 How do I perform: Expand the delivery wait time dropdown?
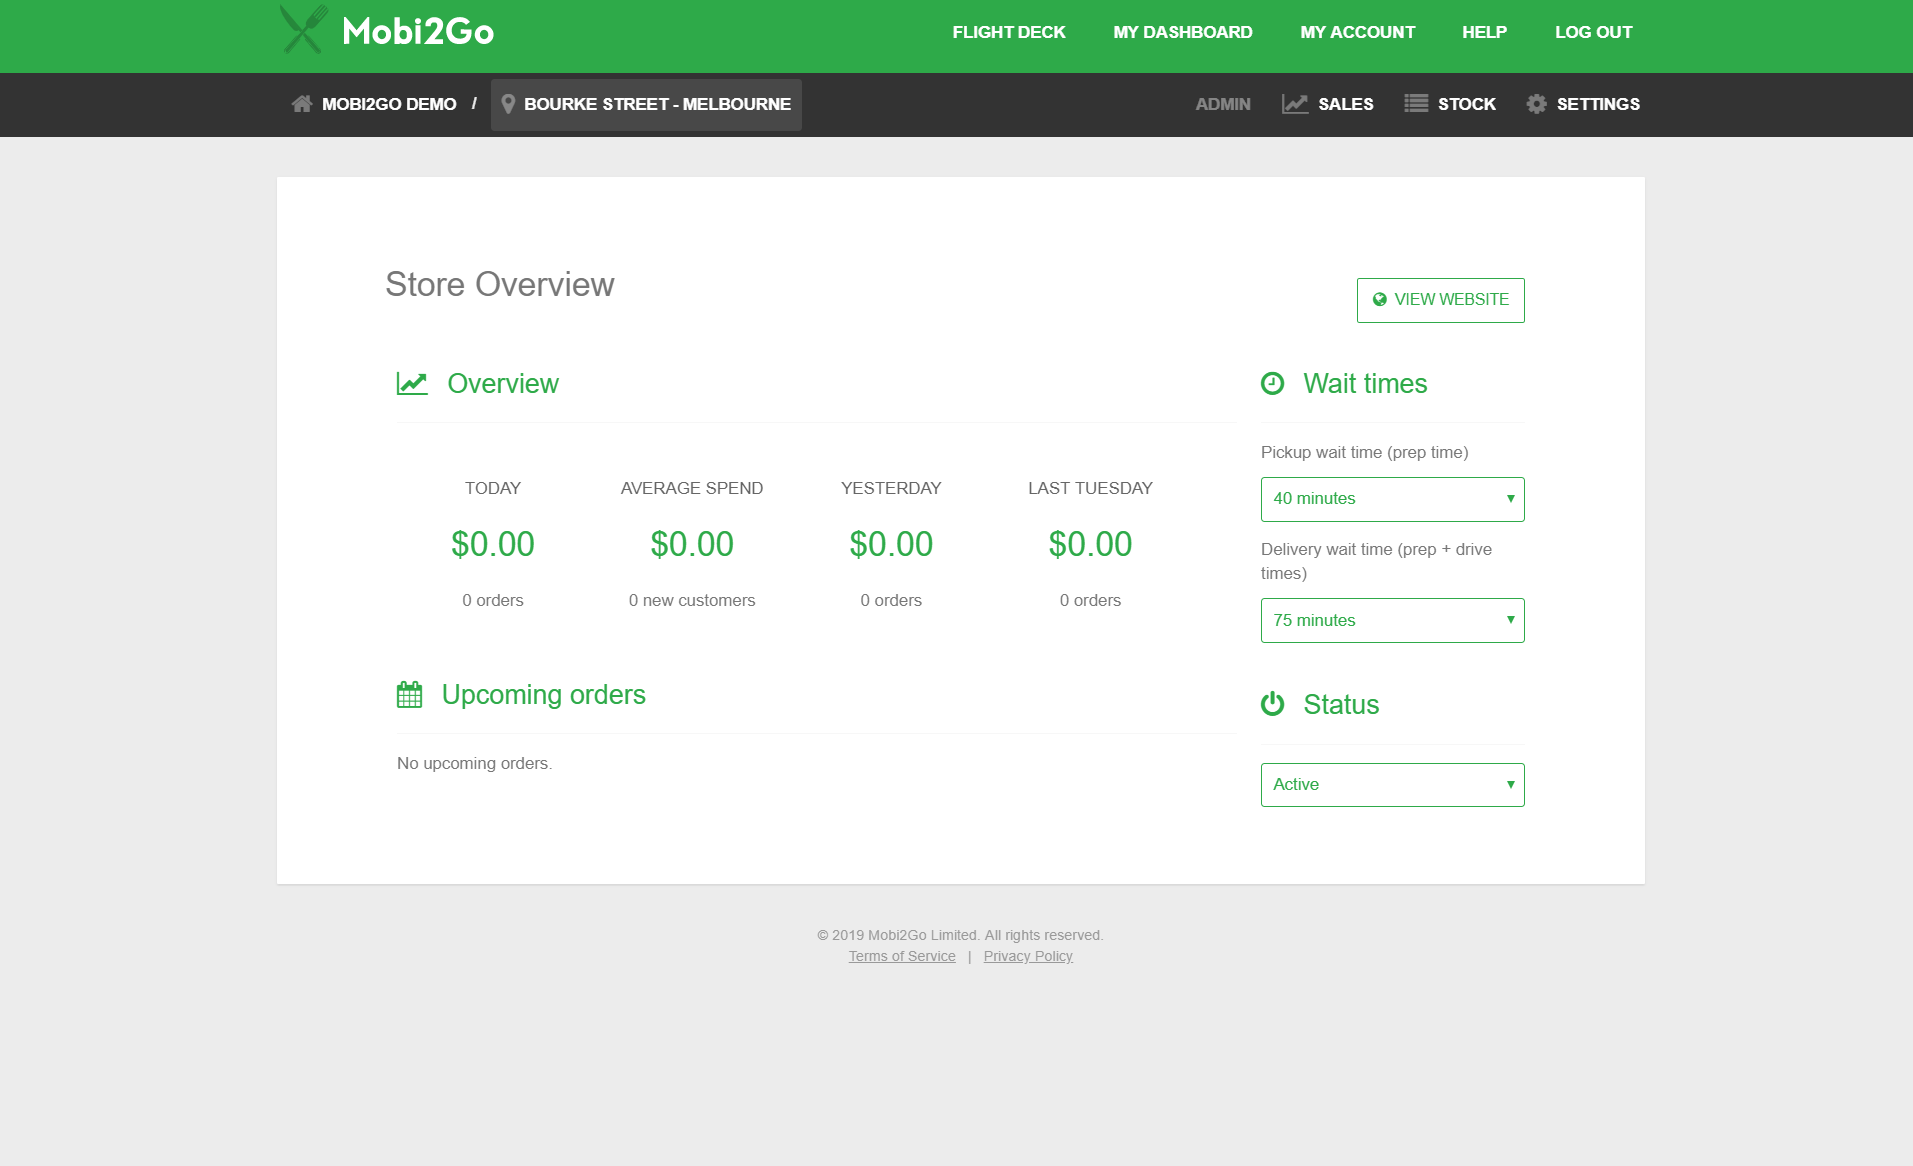click(1392, 621)
